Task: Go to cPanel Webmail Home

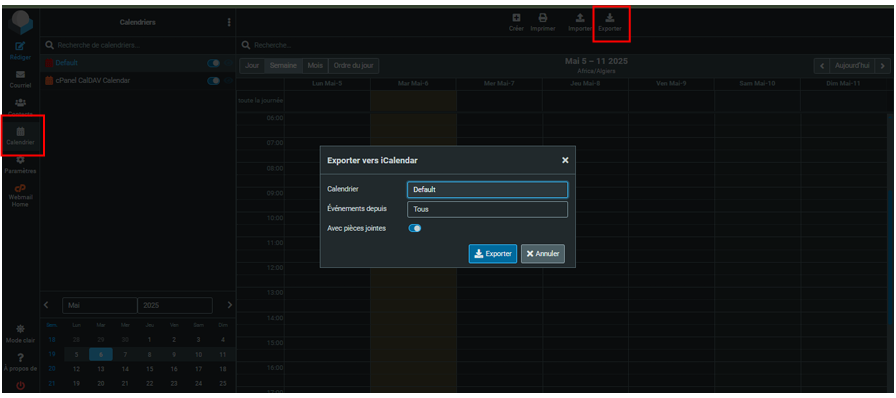Action: (x=20, y=196)
